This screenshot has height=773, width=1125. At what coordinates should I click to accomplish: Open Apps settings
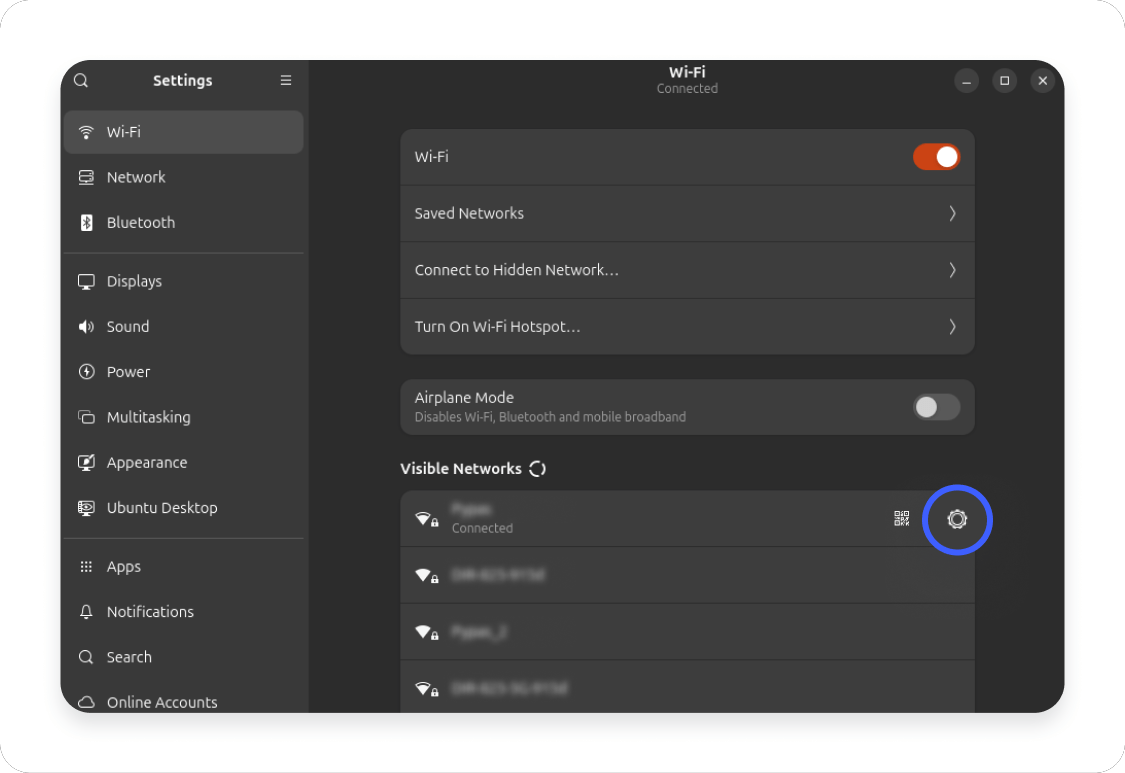(184, 566)
